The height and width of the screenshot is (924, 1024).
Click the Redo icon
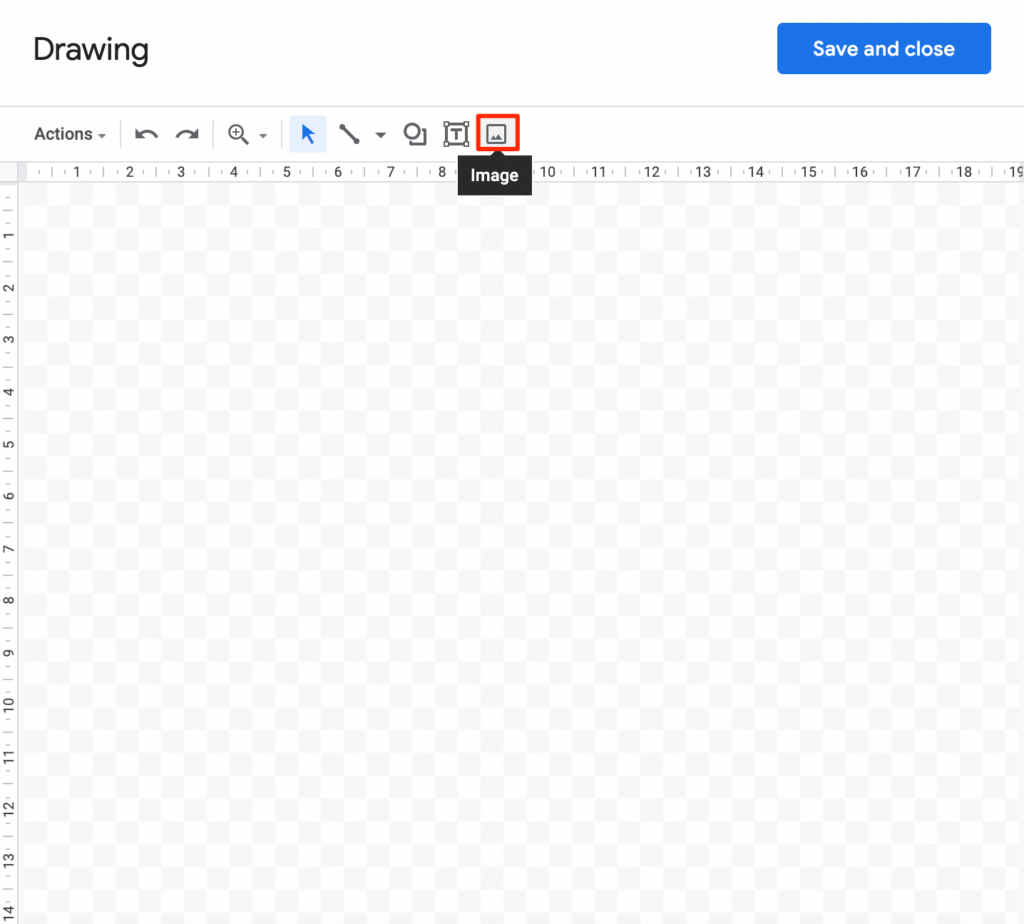(187, 133)
